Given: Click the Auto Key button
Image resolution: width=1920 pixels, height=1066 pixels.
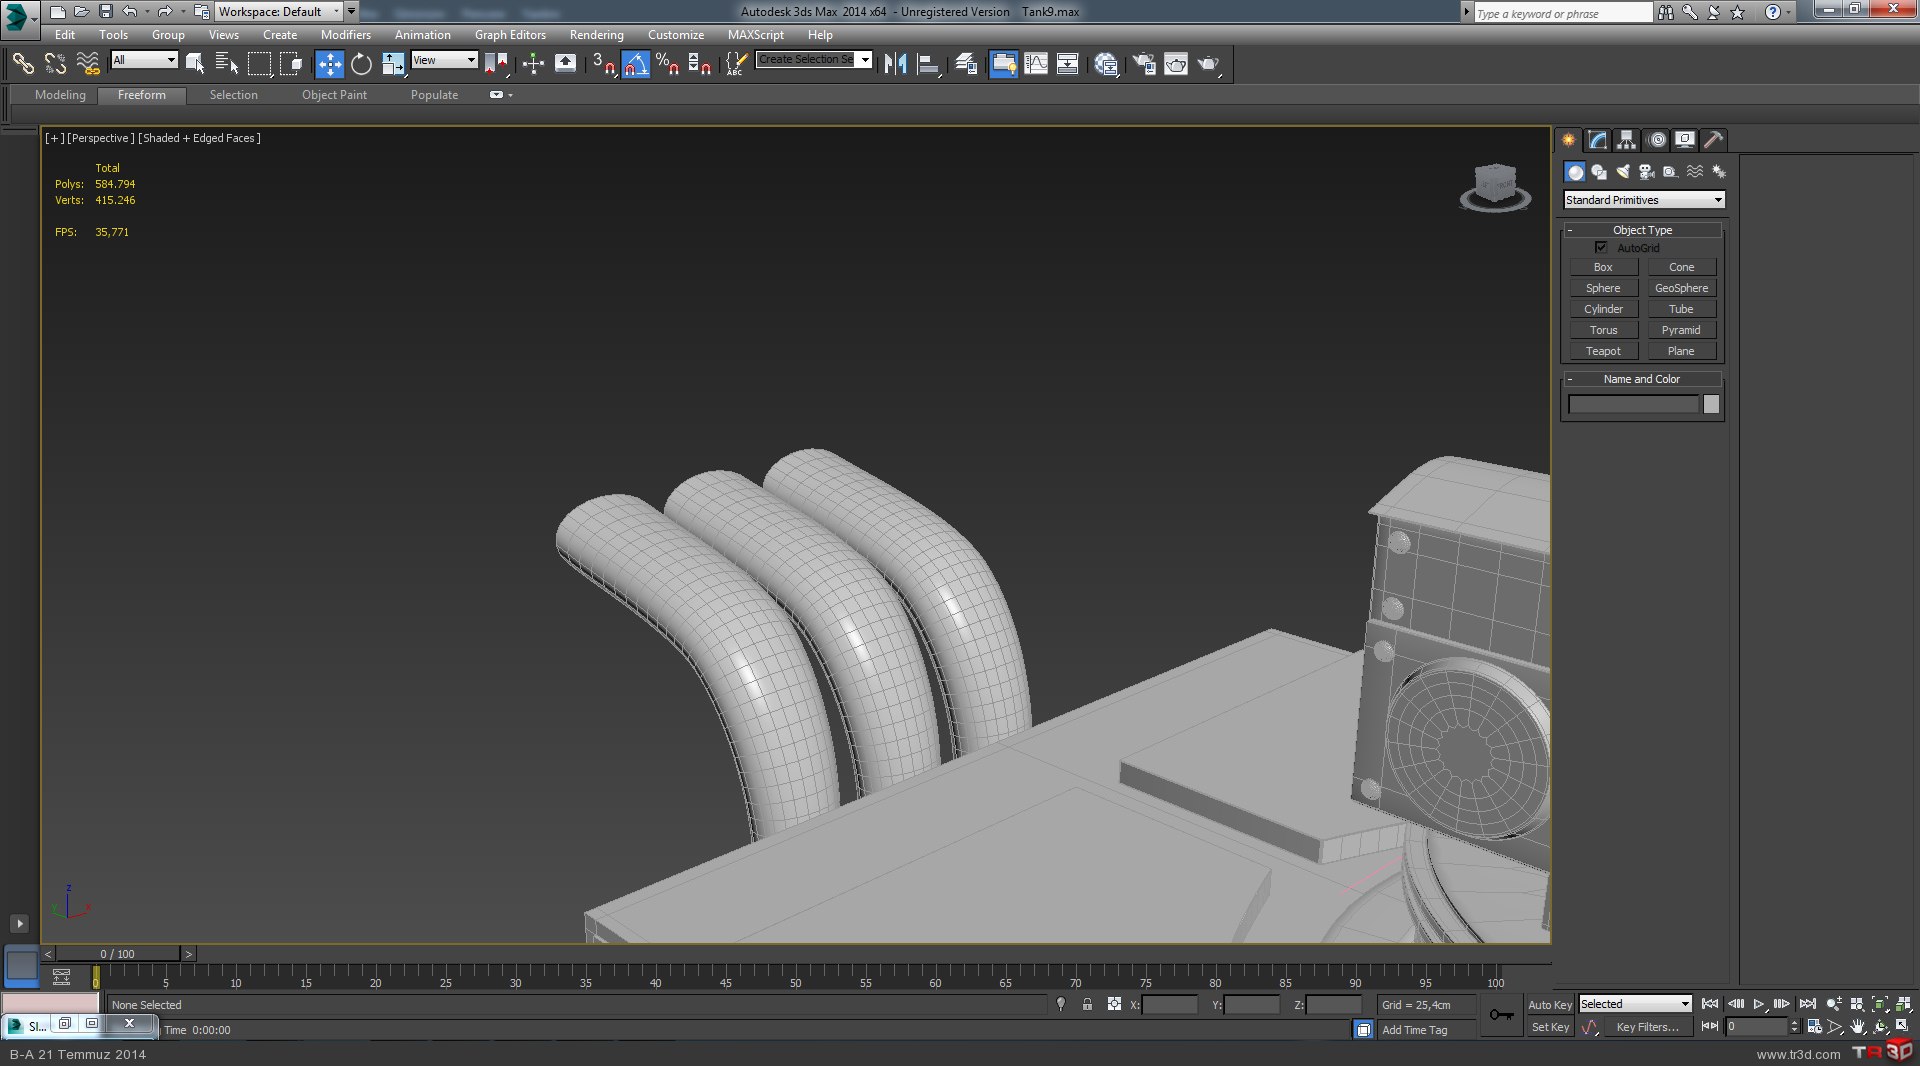Looking at the screenshot, I should tap(1549, 1005).
